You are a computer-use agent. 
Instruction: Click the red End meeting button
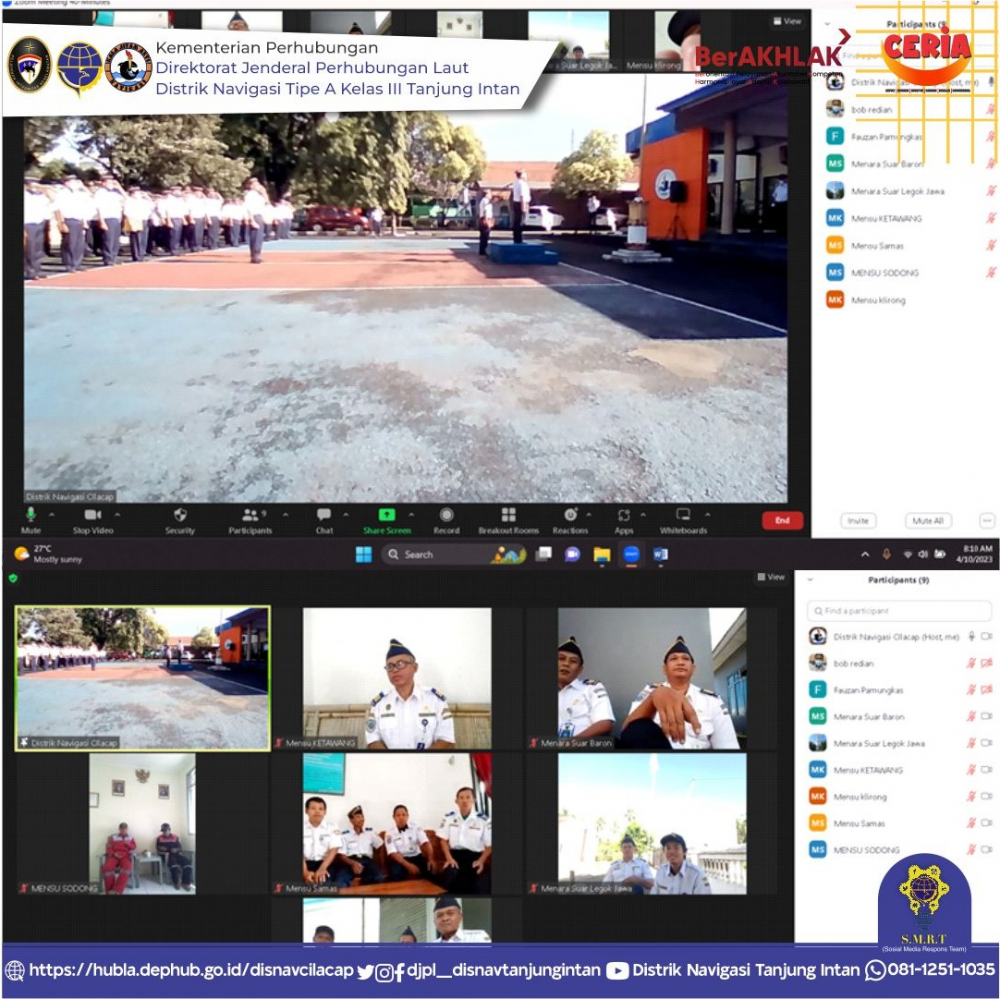pos(782,521)
